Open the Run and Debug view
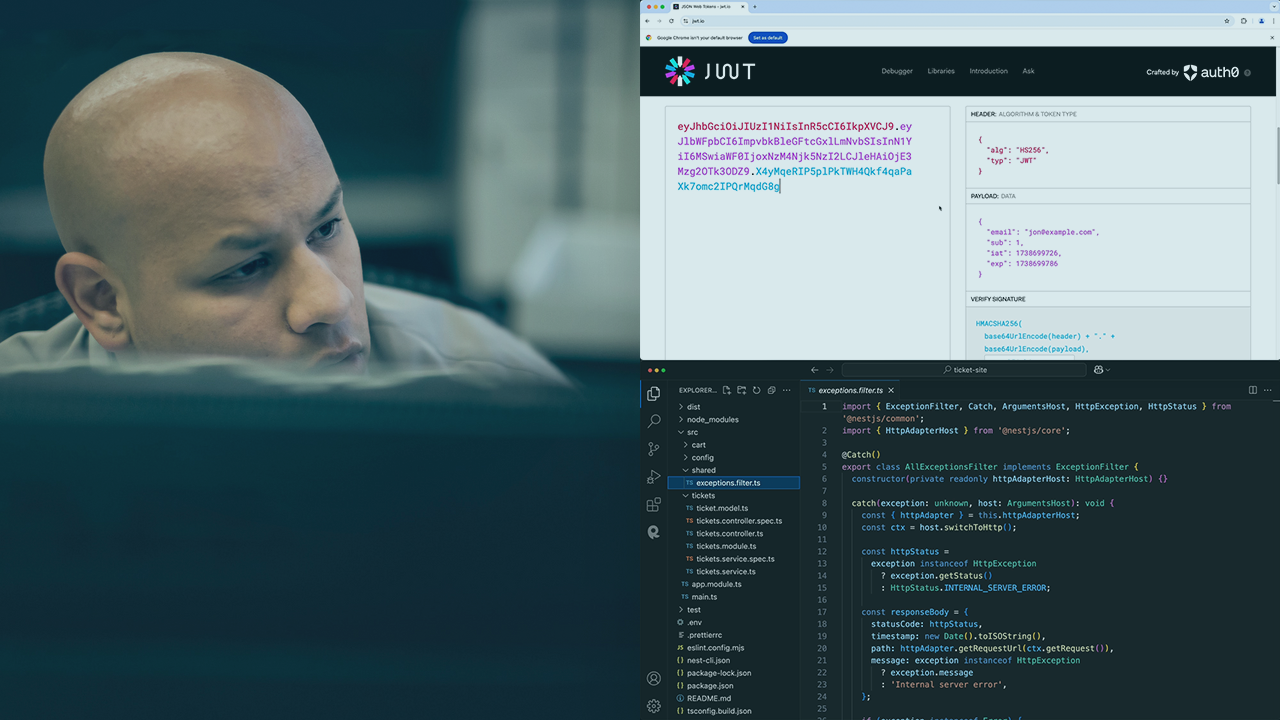The width and height of the screenshot is (1280, 720). click(654, 477)
